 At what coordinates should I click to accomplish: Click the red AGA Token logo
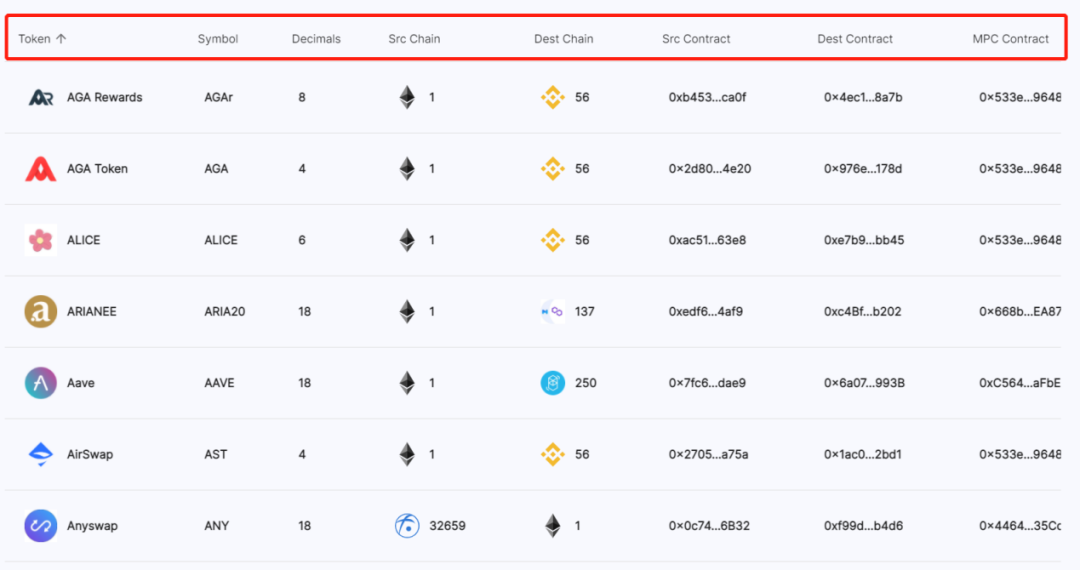coord(41,169)
